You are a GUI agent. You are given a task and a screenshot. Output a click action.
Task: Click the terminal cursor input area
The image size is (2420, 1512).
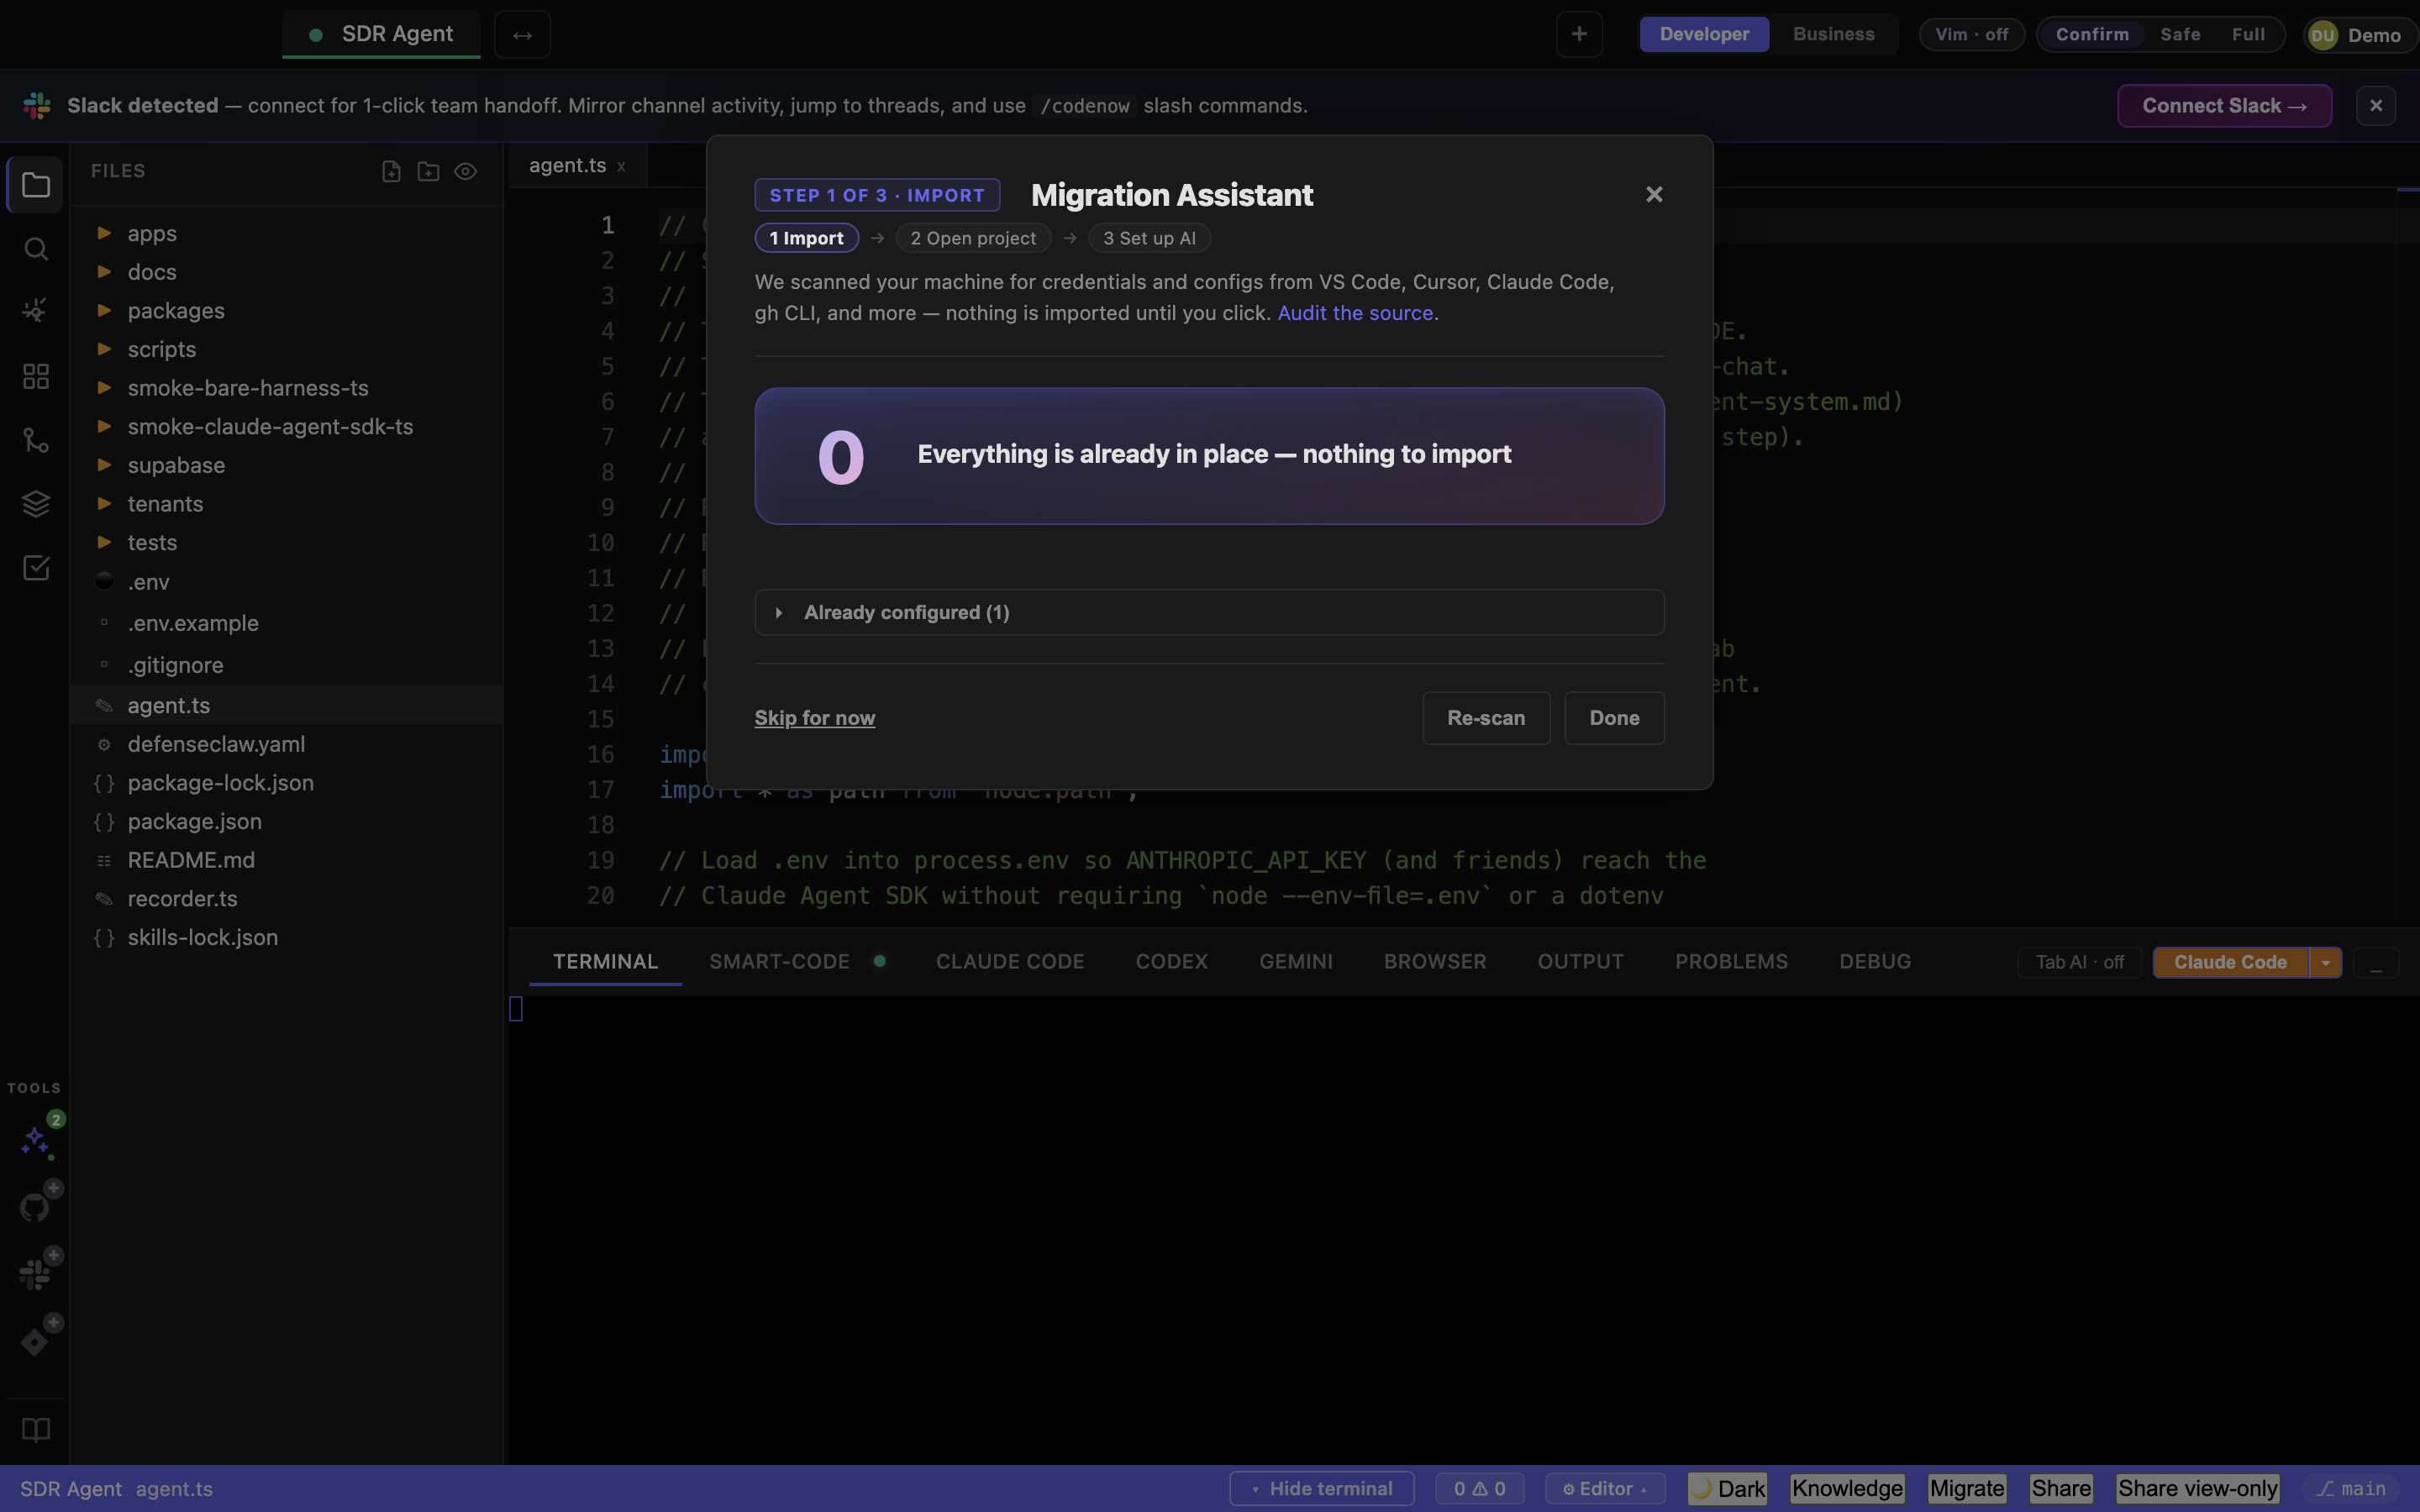(x=516, y=1009)
